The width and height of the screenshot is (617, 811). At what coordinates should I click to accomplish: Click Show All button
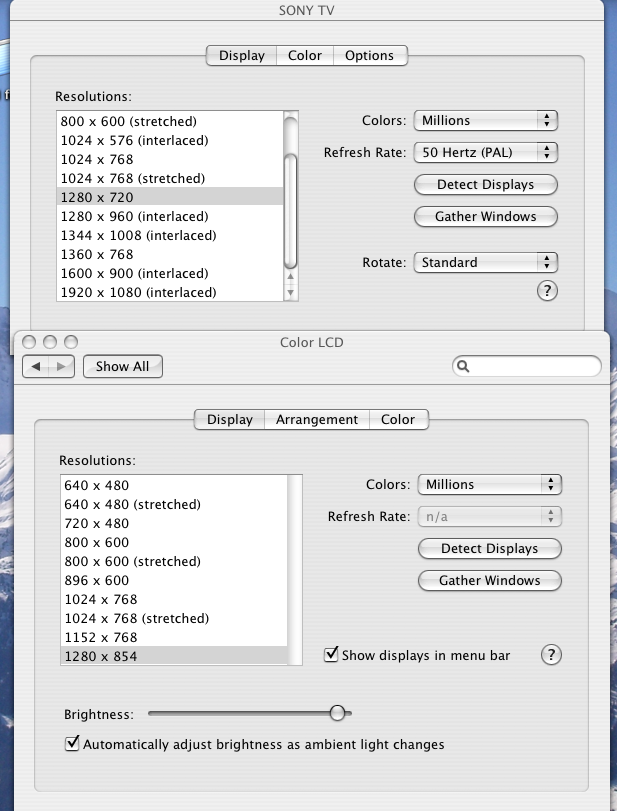coord(123,366)
